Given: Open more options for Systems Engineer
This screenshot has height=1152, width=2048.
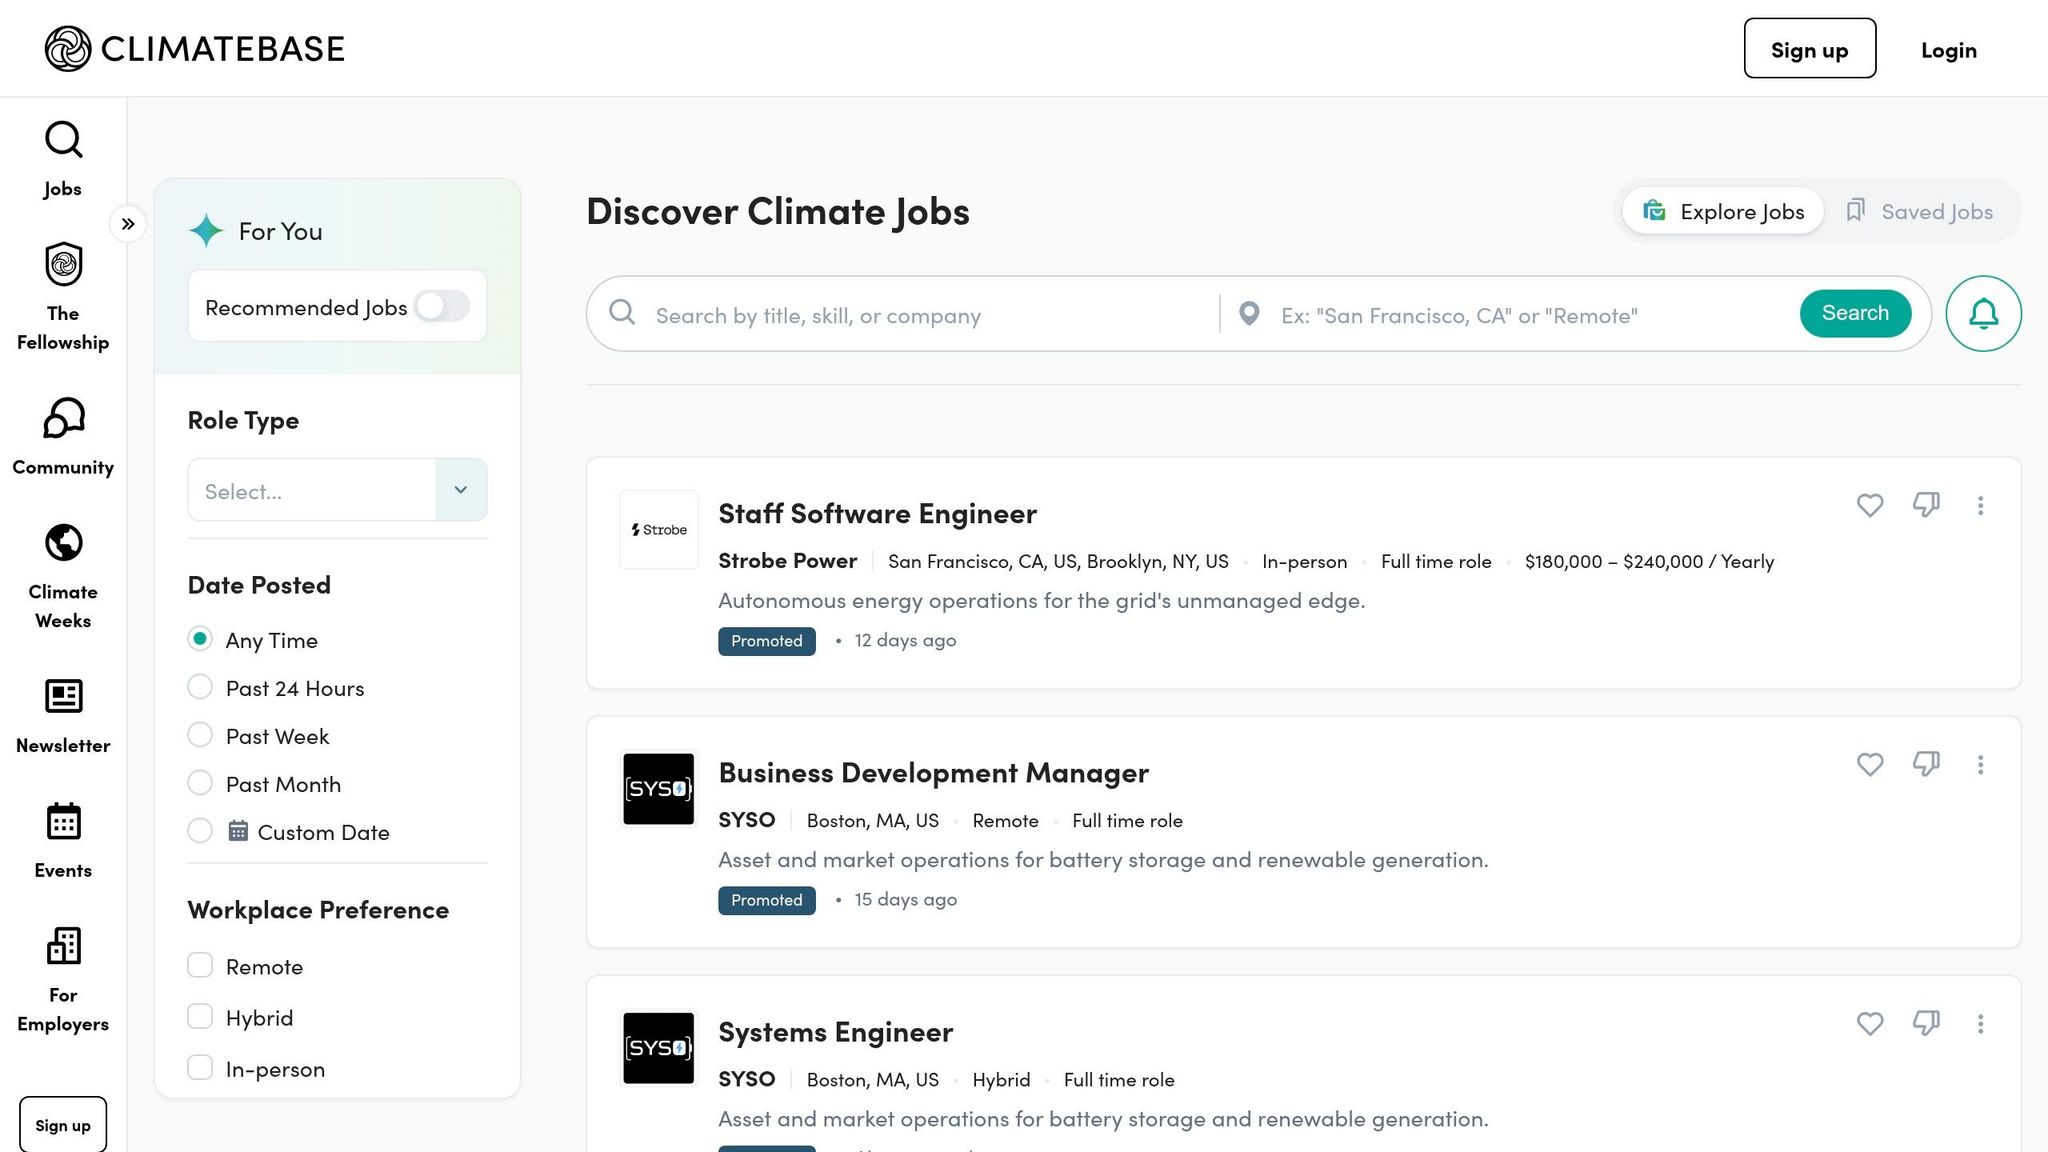Looking at the screenshot, I should pyautogui.click(x=1980, y=1023).
